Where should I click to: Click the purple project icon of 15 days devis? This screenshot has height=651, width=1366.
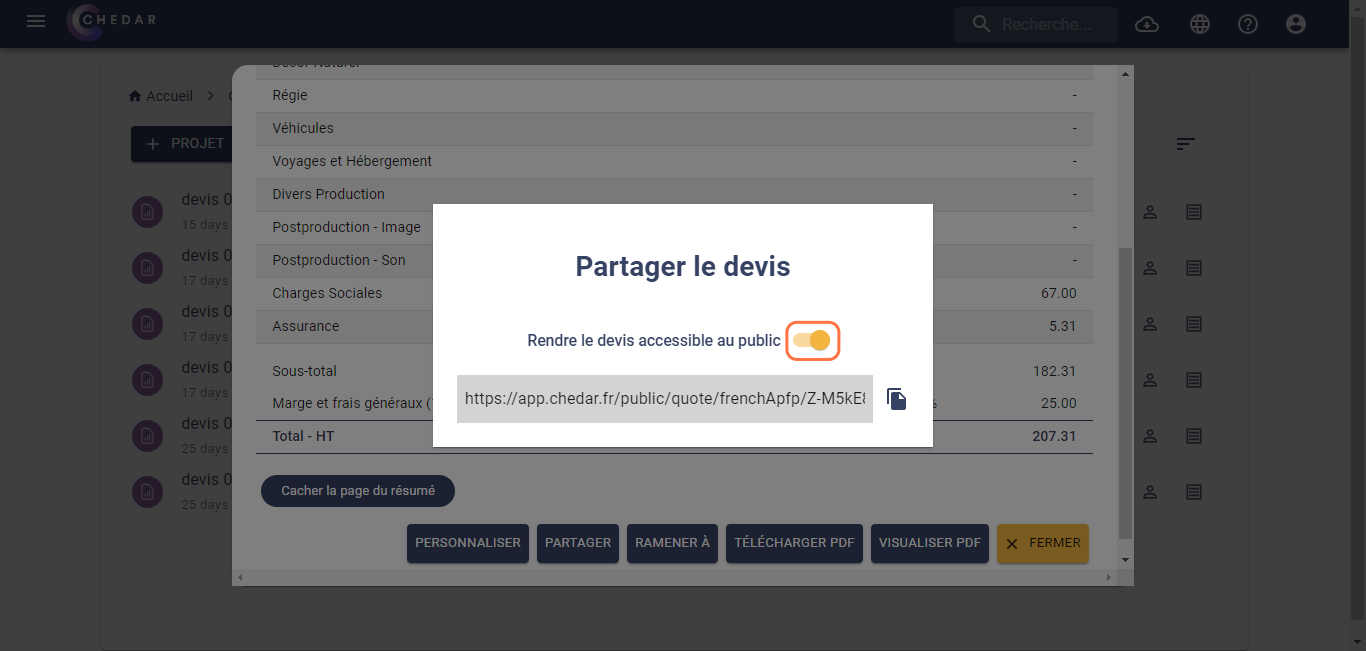point(148,212)
